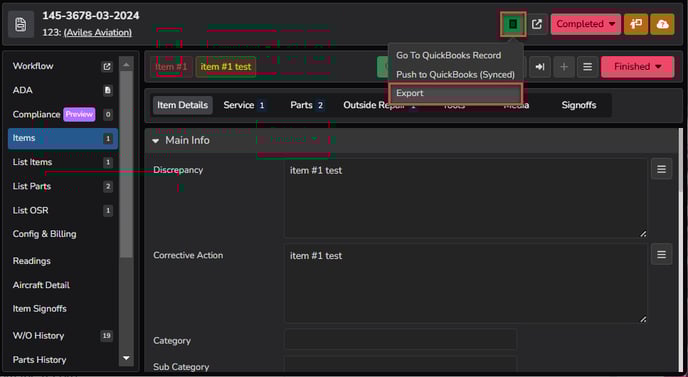Open Workflow in the sidebar

[x=63, y=66]
